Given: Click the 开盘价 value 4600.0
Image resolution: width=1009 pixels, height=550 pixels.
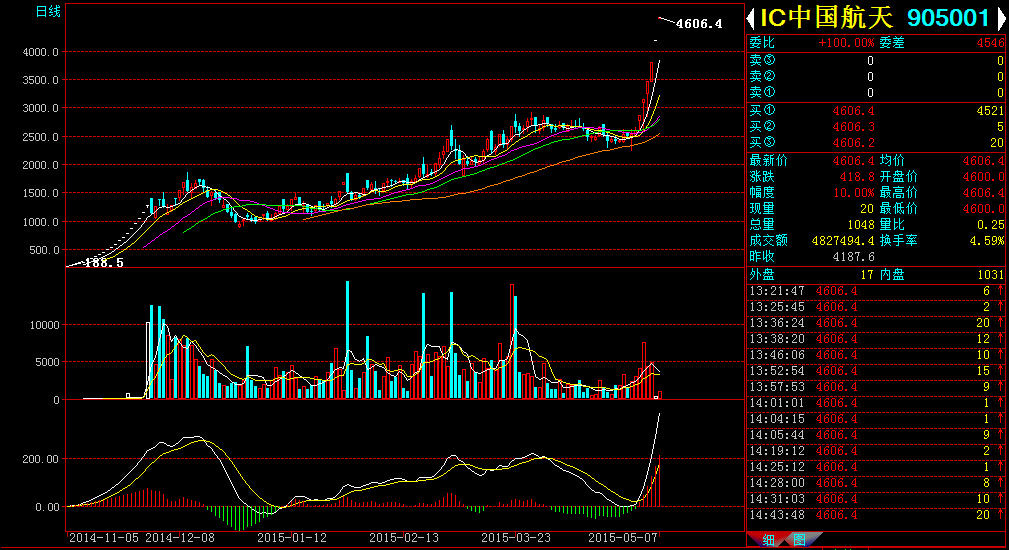Looking at the screenshot, I should [983, 176].
